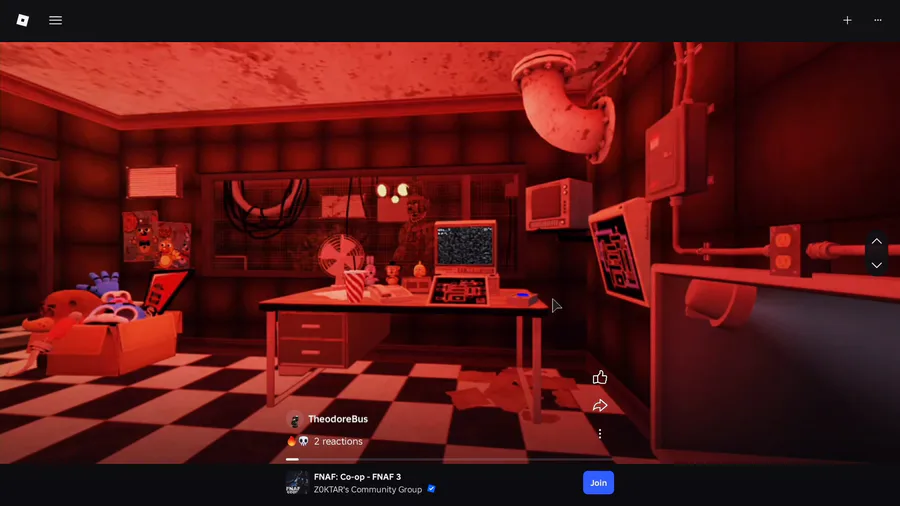The image size is (900, 506).
Task: Click the verified badge beside community group
Action: (431, 489)
